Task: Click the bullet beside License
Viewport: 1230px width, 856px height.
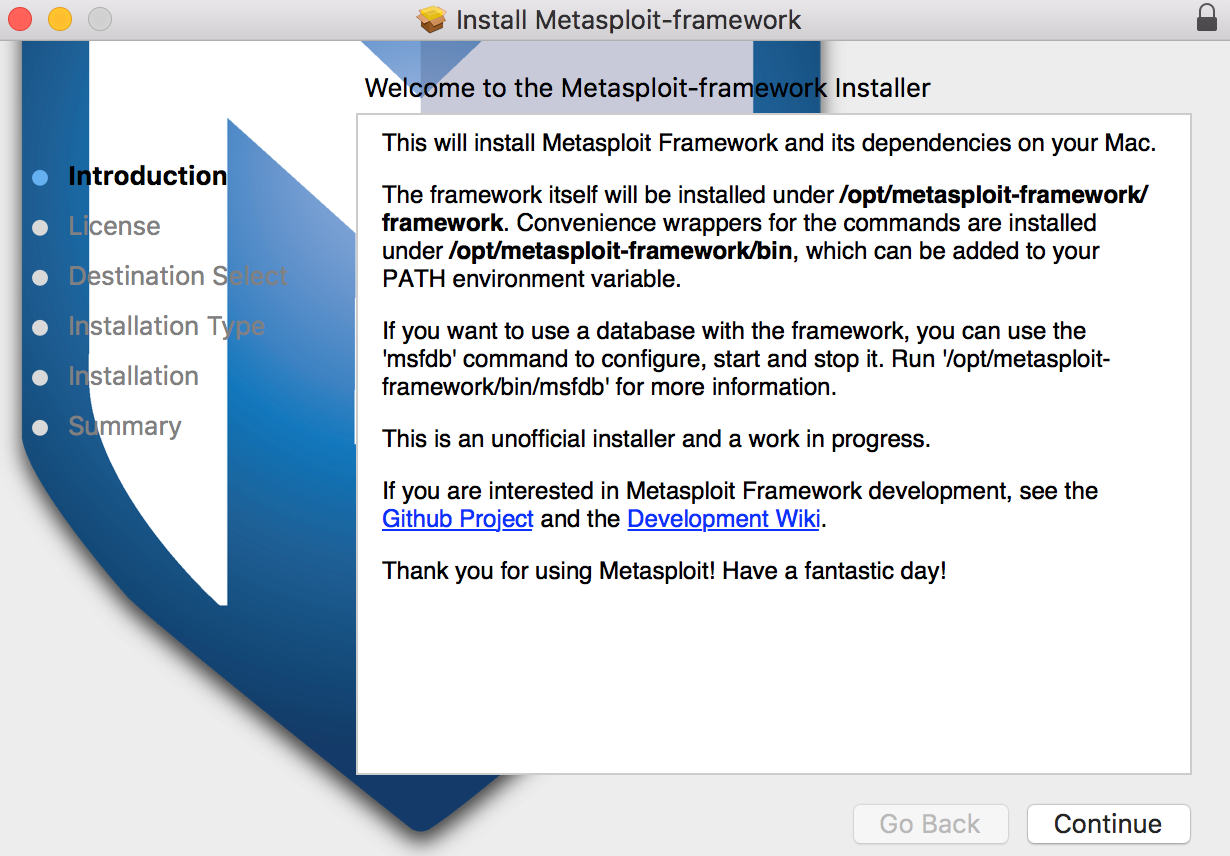Action: point(40,227)
